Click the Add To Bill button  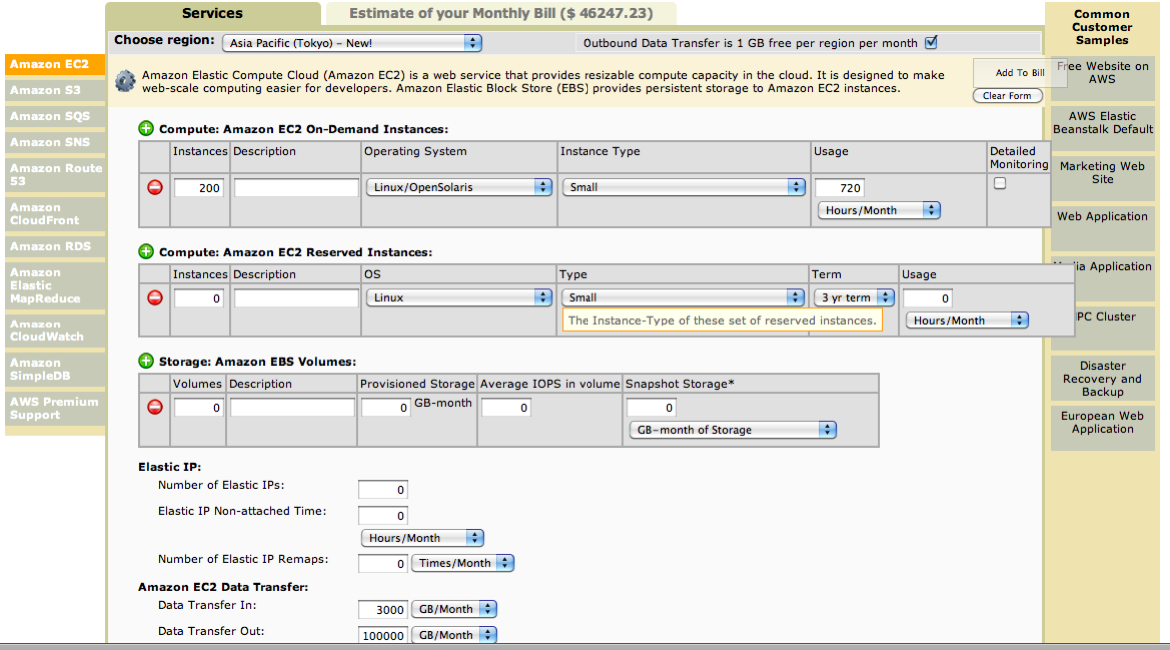[1019, 72]
